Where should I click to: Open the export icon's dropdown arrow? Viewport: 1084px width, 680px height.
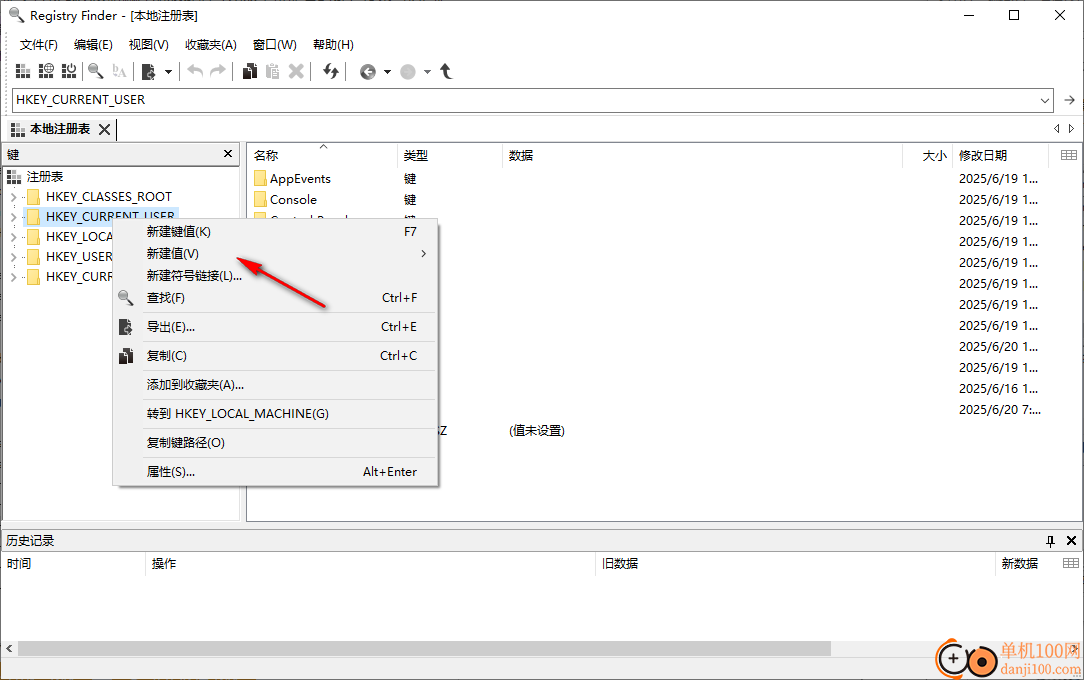pyautogui.click(x=168, y=72)
